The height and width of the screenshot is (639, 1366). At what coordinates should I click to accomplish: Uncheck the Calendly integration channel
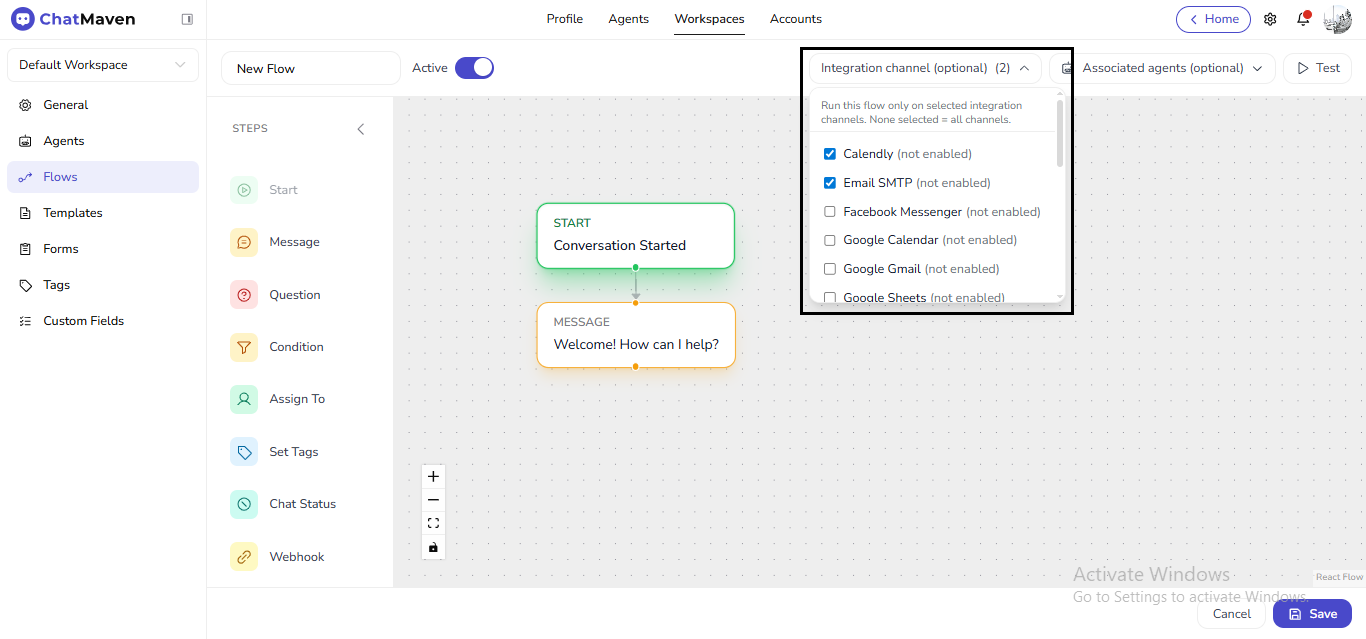(829, 153)
